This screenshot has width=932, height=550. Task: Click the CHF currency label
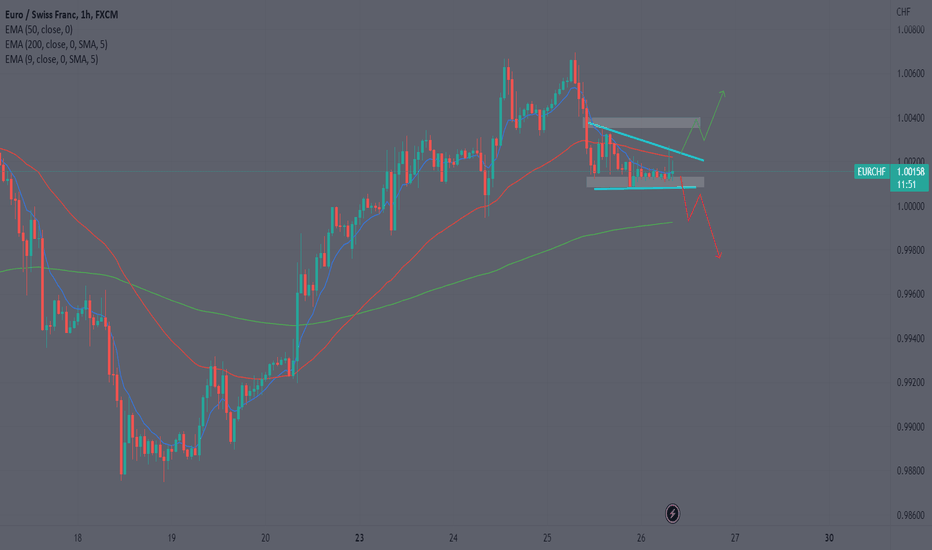[903, 12]
